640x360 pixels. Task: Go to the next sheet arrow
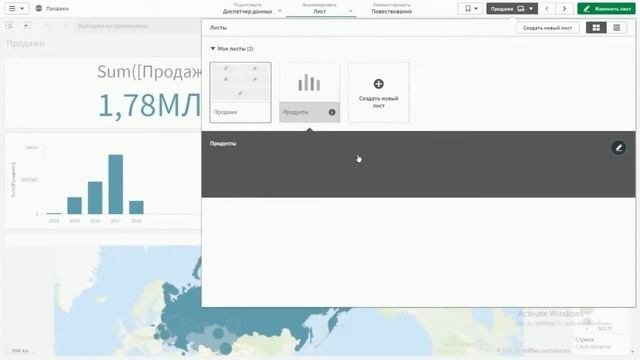tap(564, 9)
